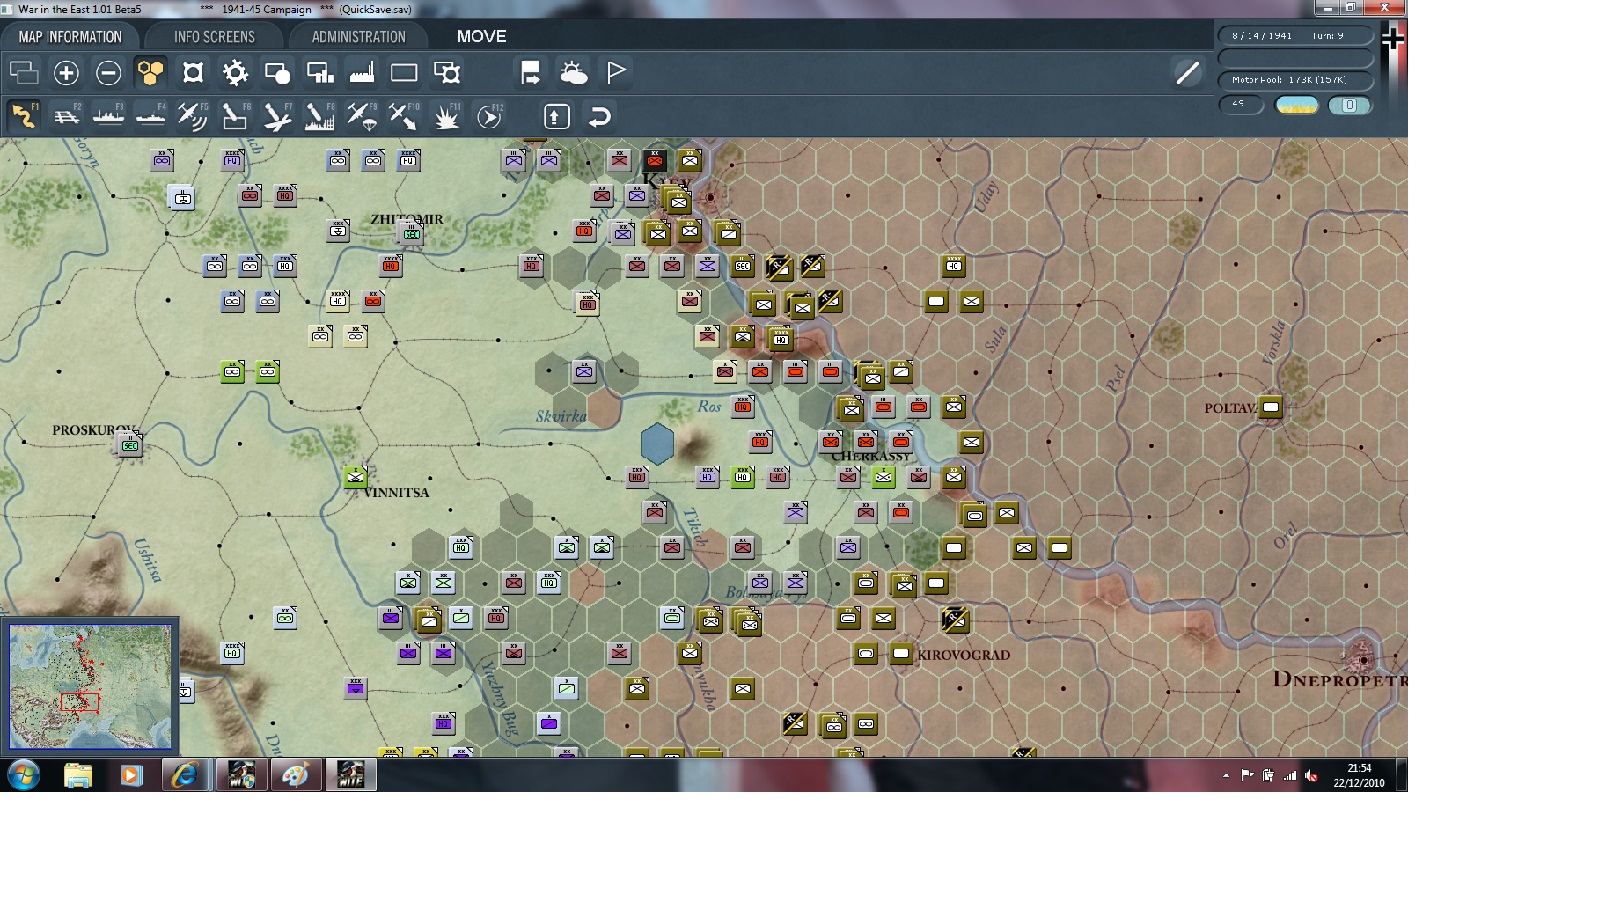Click the rectangle with circle toolbar icon

277,73
